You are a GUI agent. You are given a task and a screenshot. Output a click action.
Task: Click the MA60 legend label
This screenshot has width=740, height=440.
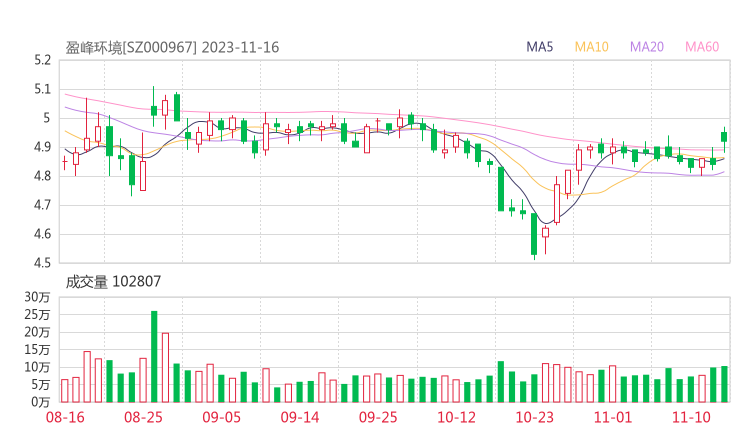pyautogui.click(x=702, y=47)
